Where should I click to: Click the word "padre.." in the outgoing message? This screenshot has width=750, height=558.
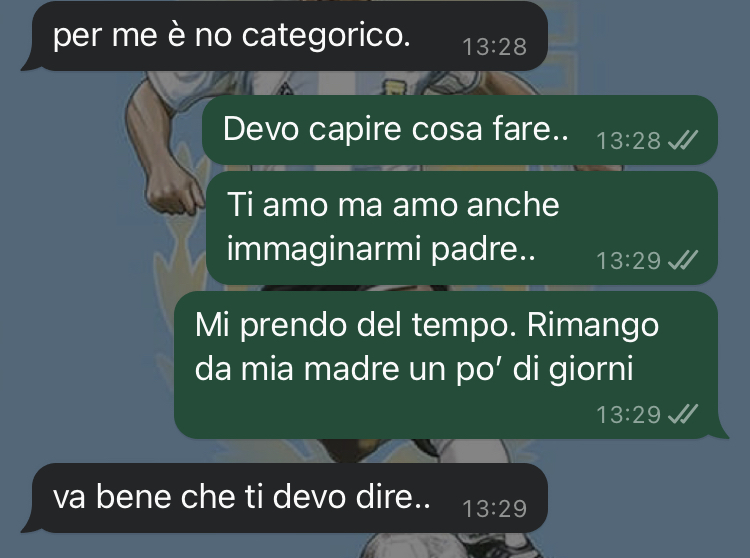(483, 250)
